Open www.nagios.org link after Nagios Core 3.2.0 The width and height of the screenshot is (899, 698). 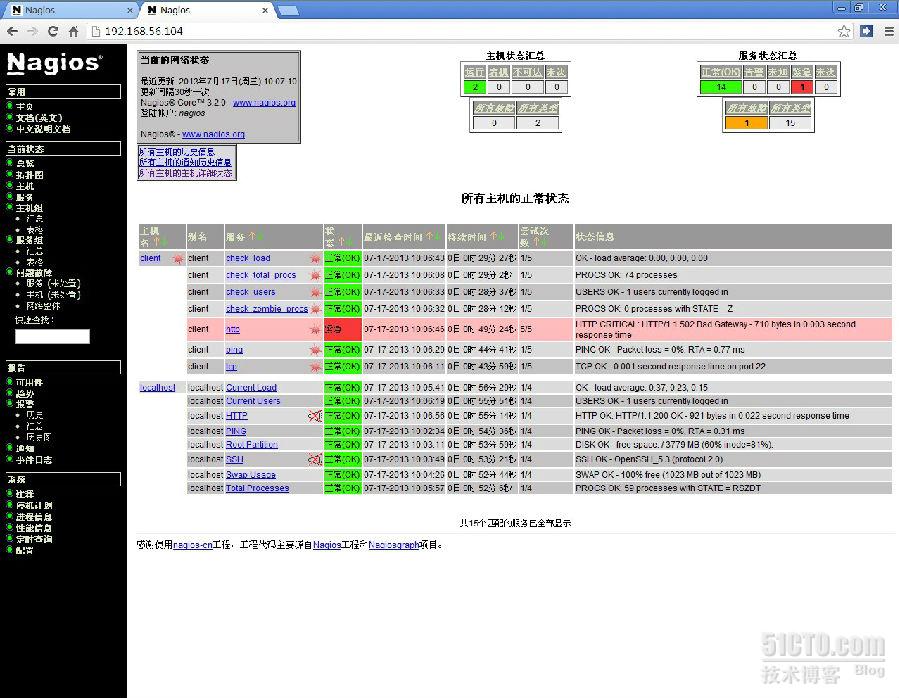(264, 103)
